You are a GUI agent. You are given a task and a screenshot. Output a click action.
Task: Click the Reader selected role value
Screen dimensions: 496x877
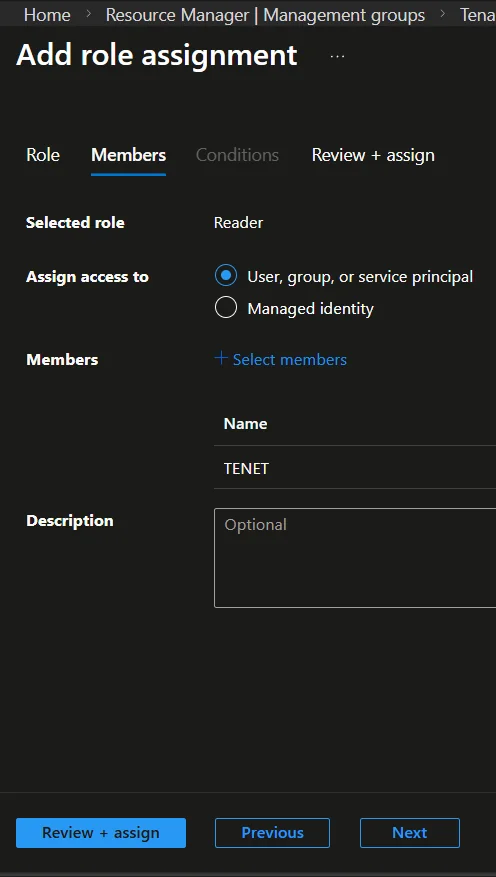pos(238,223)
